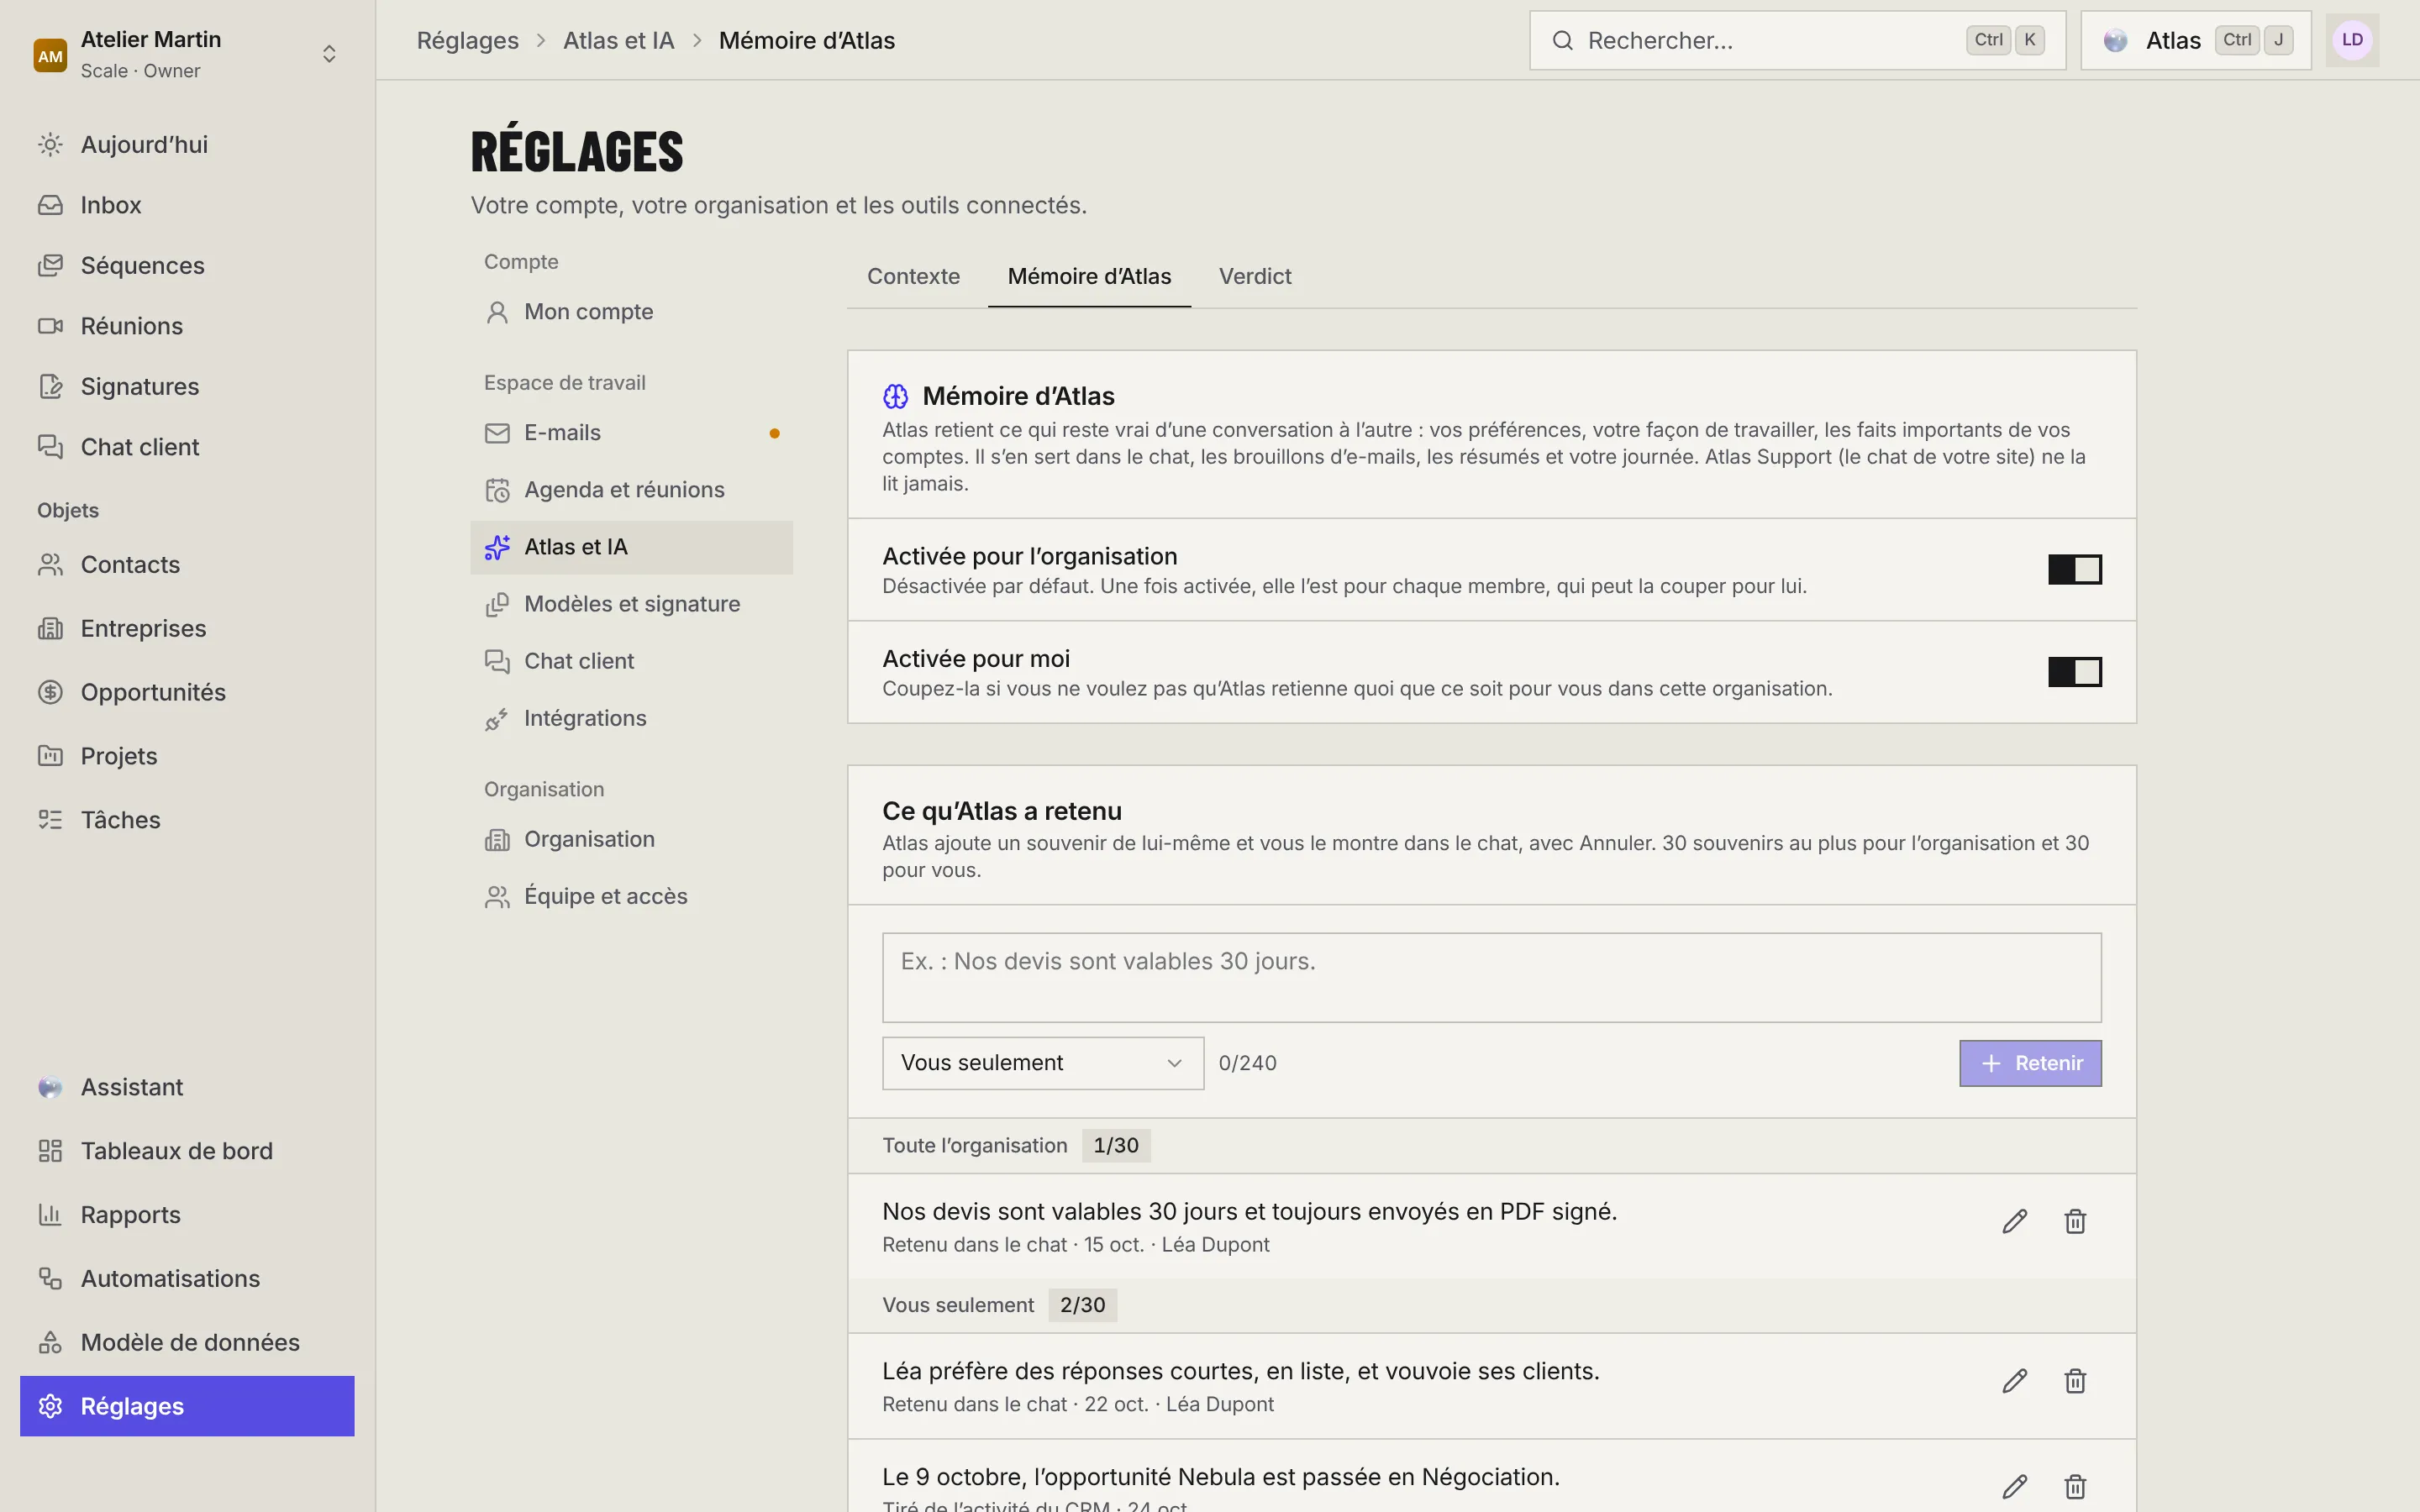2420x1512 pixels.
Task: Click the edit pencil for the 'Nos devis' memory
Action: click(x=2014, y=1221)
